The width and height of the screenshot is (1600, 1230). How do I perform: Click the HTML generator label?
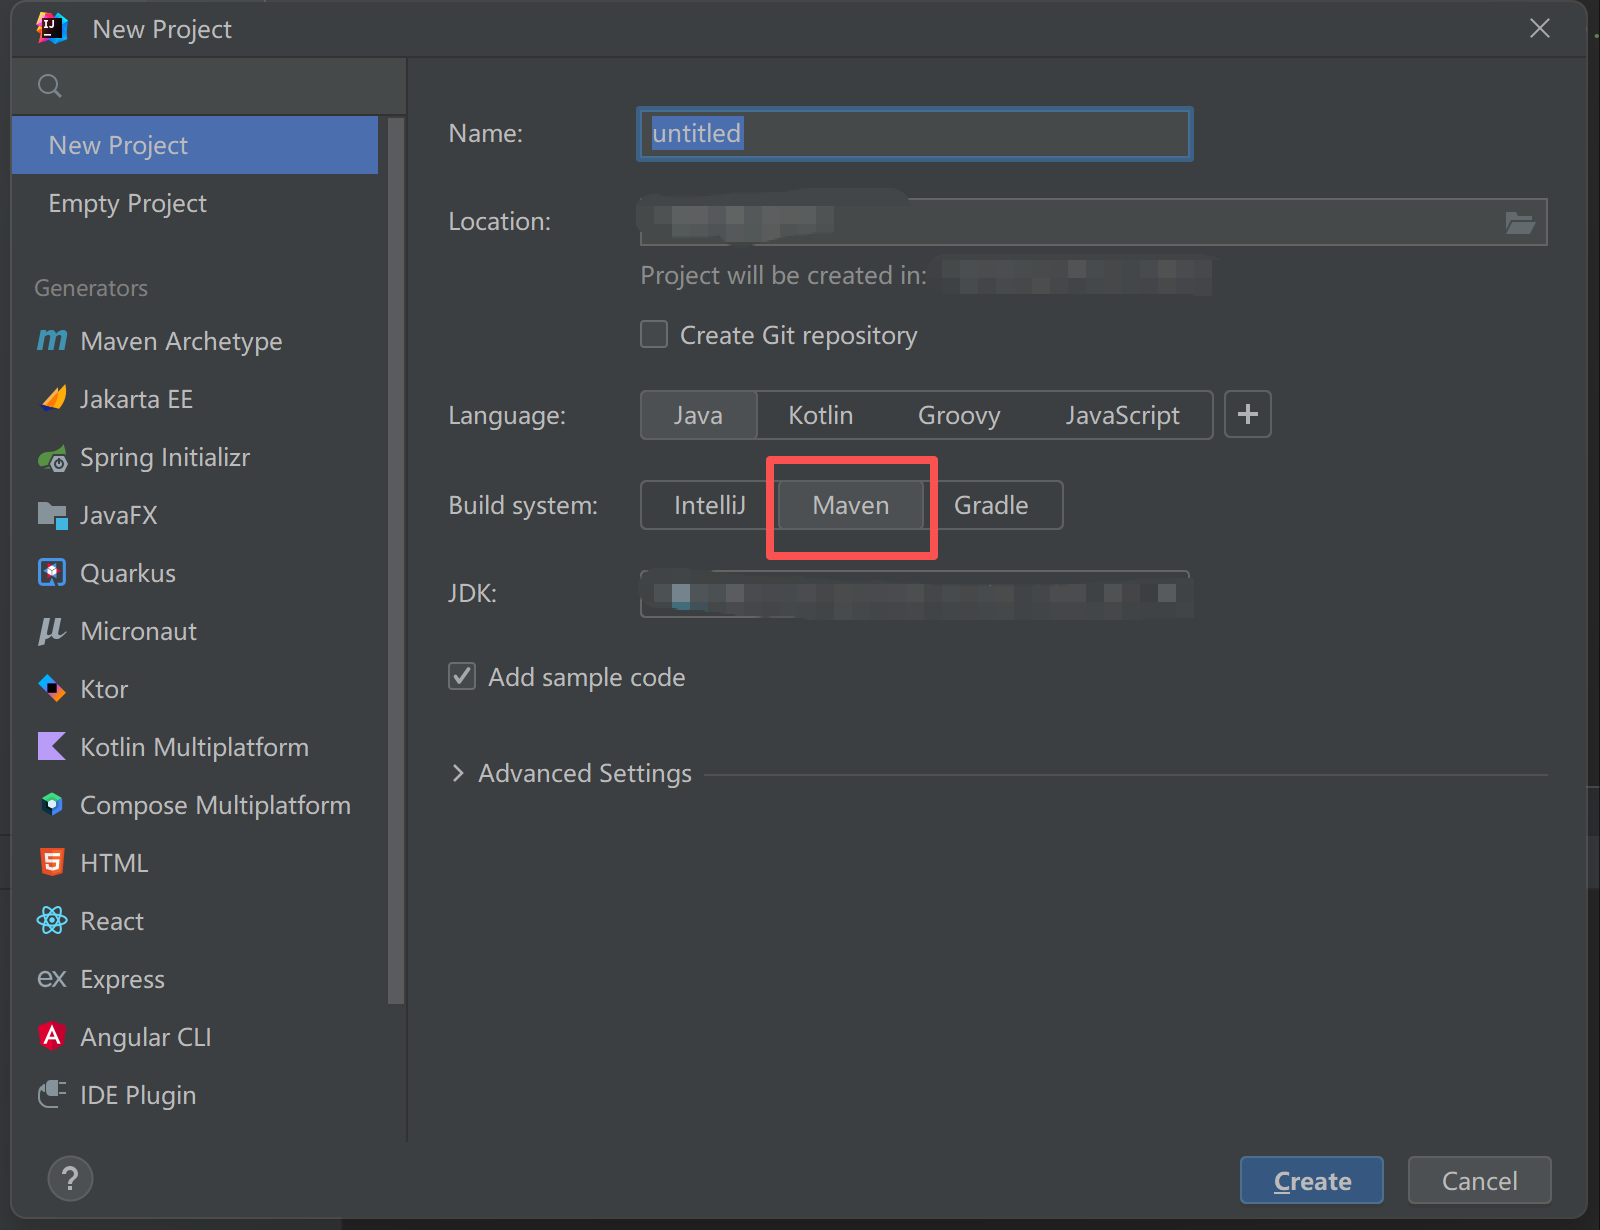click(114, 863)
